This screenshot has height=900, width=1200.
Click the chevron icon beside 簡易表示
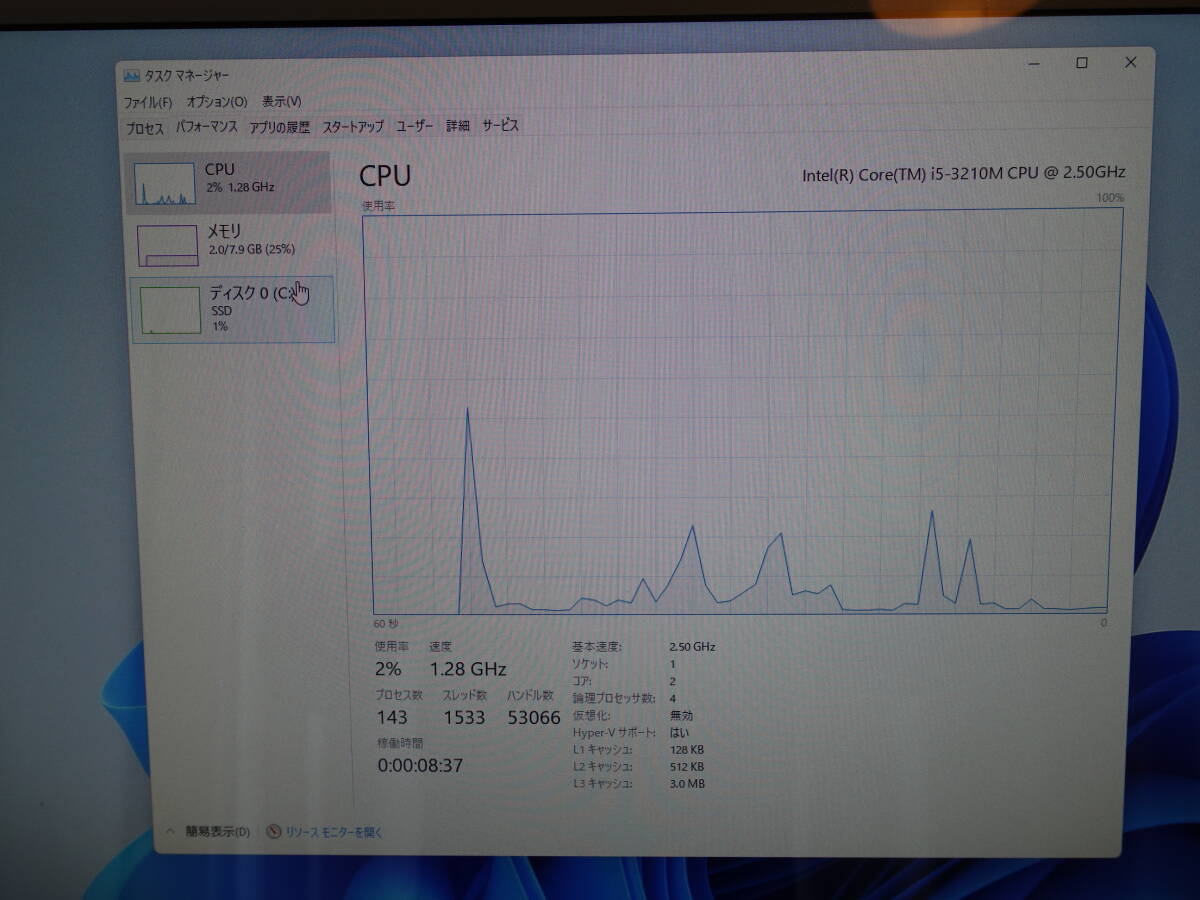170,831
